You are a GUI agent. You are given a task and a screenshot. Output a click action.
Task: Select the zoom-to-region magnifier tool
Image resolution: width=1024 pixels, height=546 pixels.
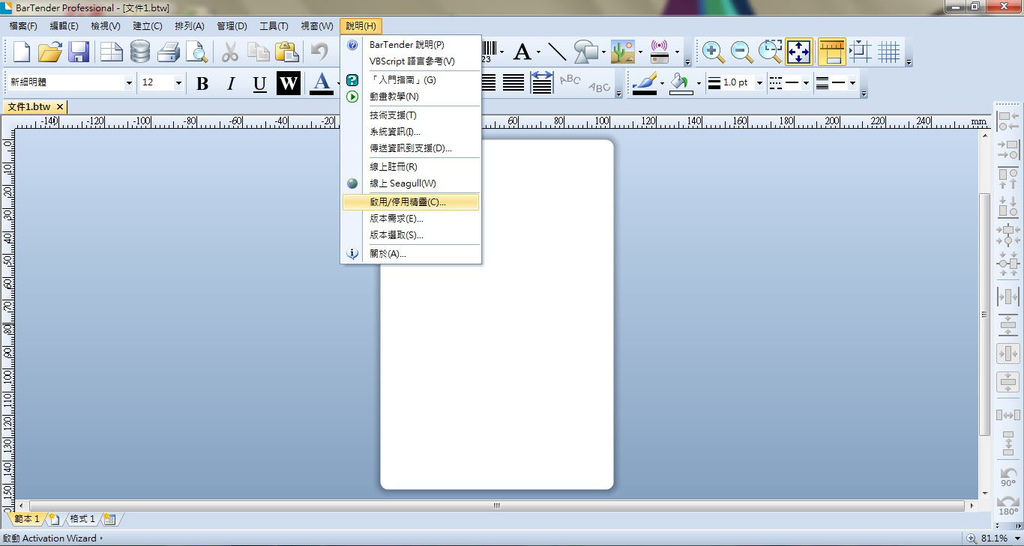pos(770,52)
